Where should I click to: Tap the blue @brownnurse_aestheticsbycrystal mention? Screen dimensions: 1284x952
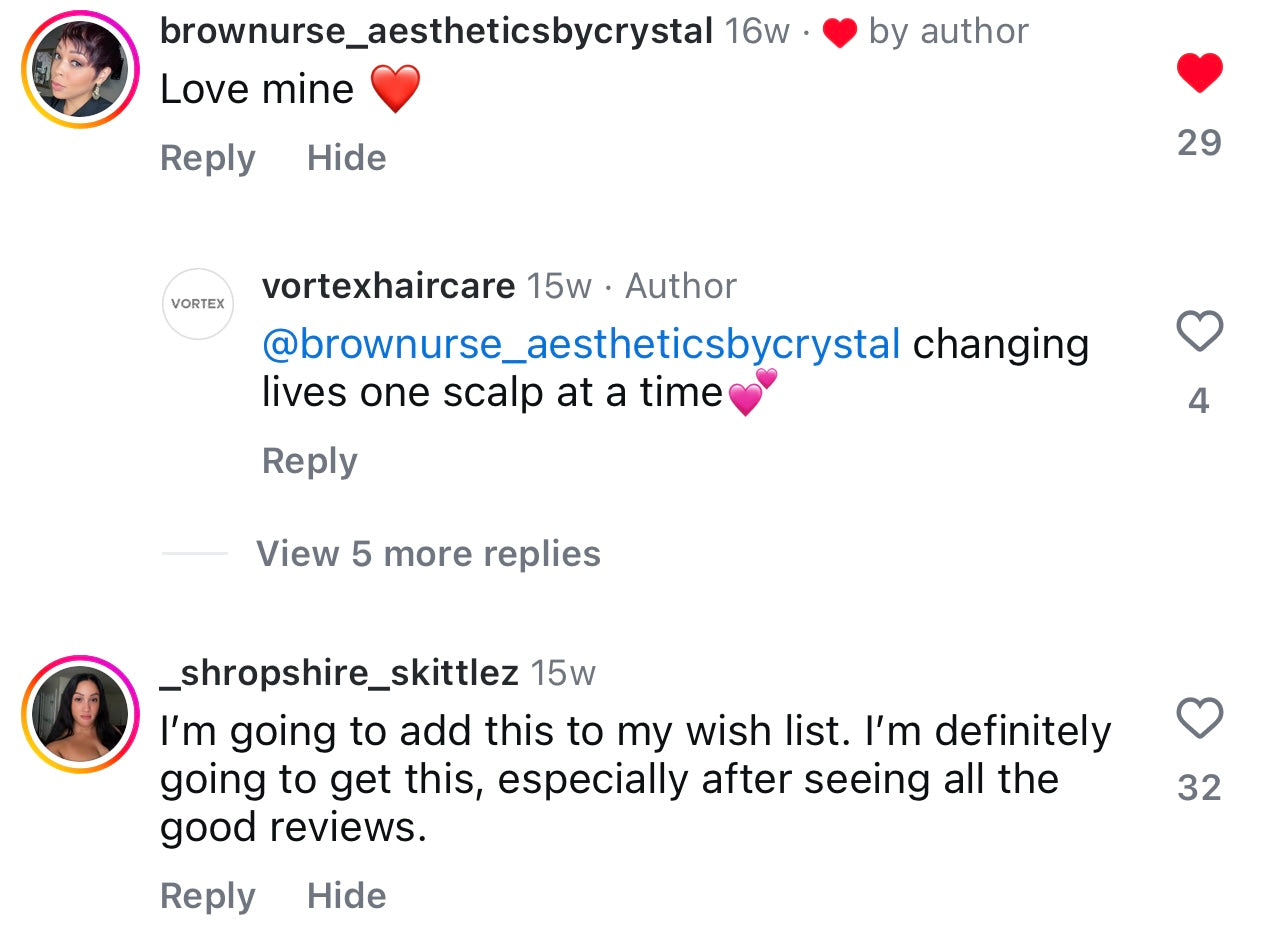581,343
